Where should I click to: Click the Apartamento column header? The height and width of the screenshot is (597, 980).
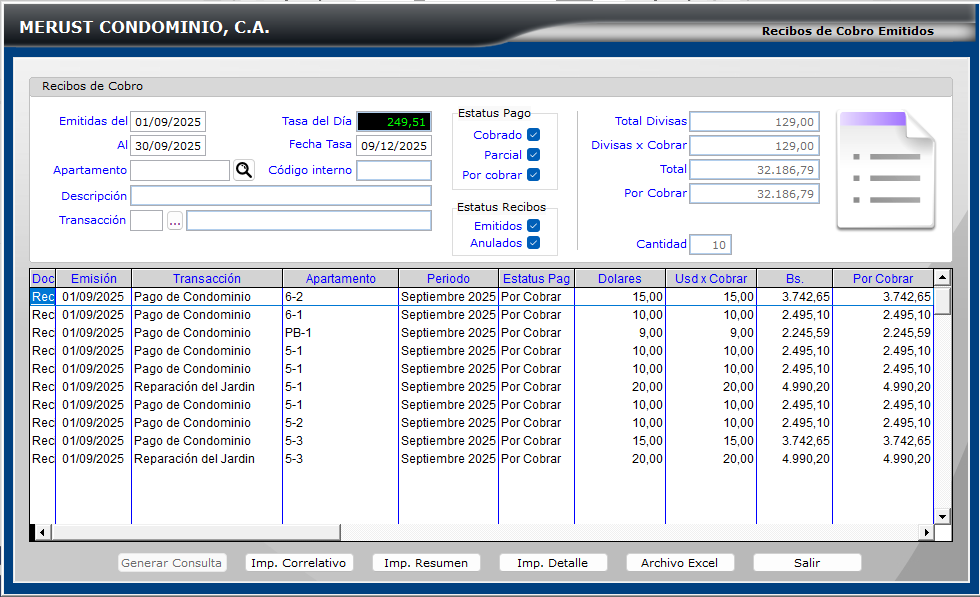point(340,279)
